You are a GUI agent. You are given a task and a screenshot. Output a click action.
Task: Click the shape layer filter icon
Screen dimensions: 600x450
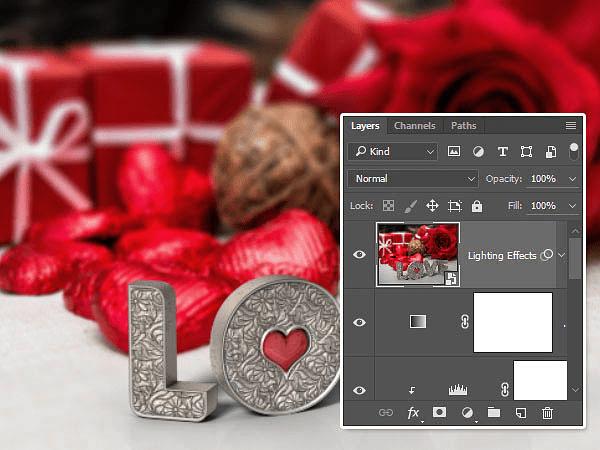click(526, 152)
